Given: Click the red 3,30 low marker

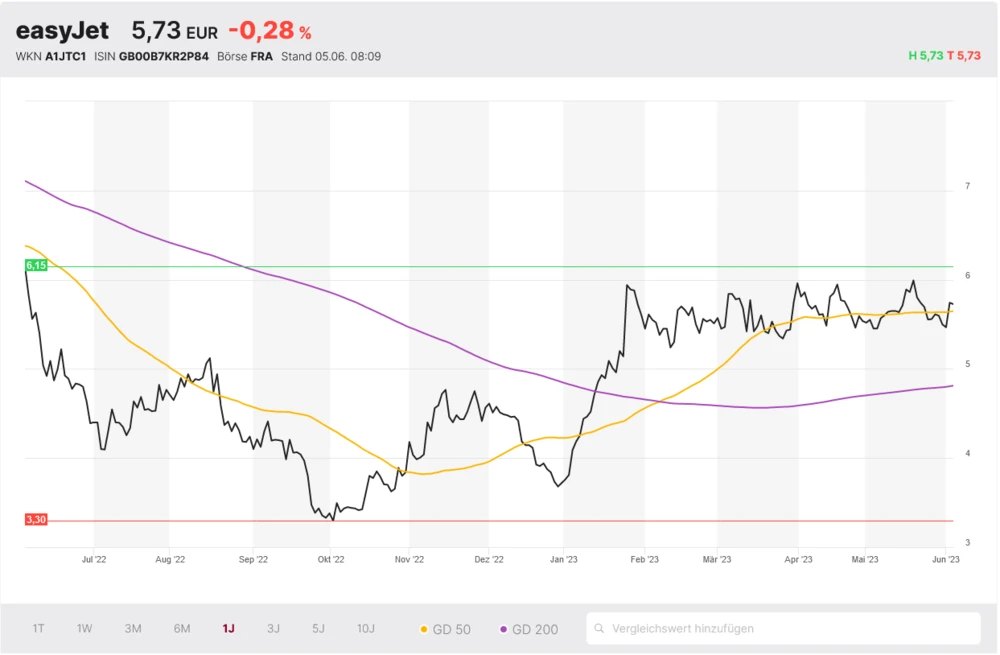Looking at the screenshot, I should (x=36, y=519).
